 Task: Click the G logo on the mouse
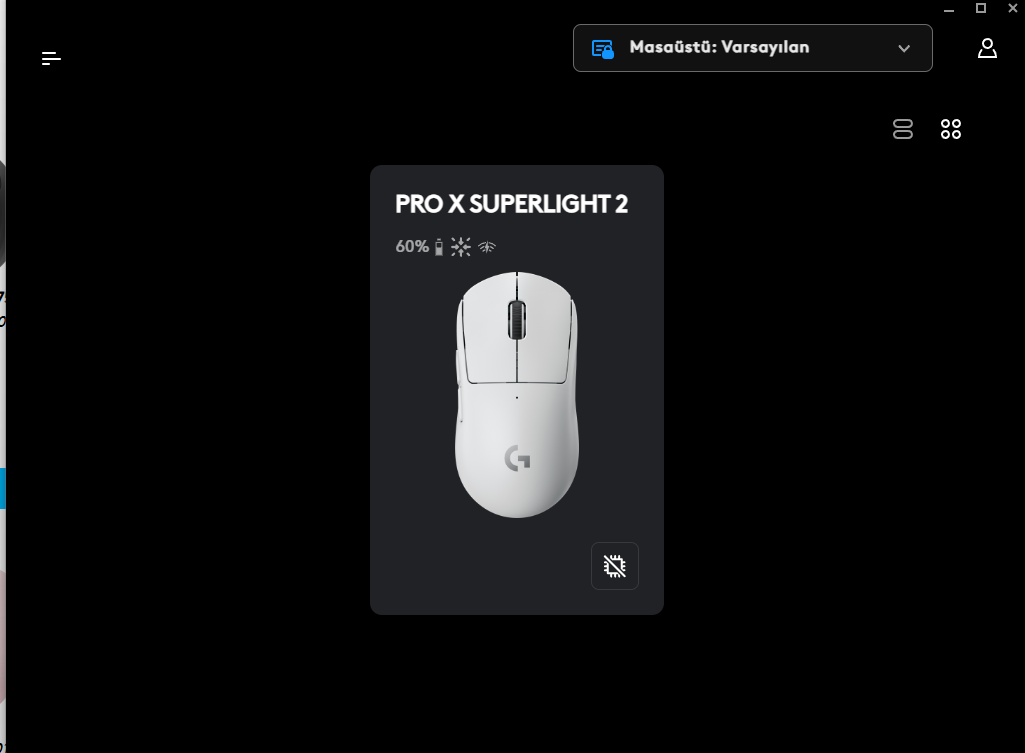tap(517, 458)
